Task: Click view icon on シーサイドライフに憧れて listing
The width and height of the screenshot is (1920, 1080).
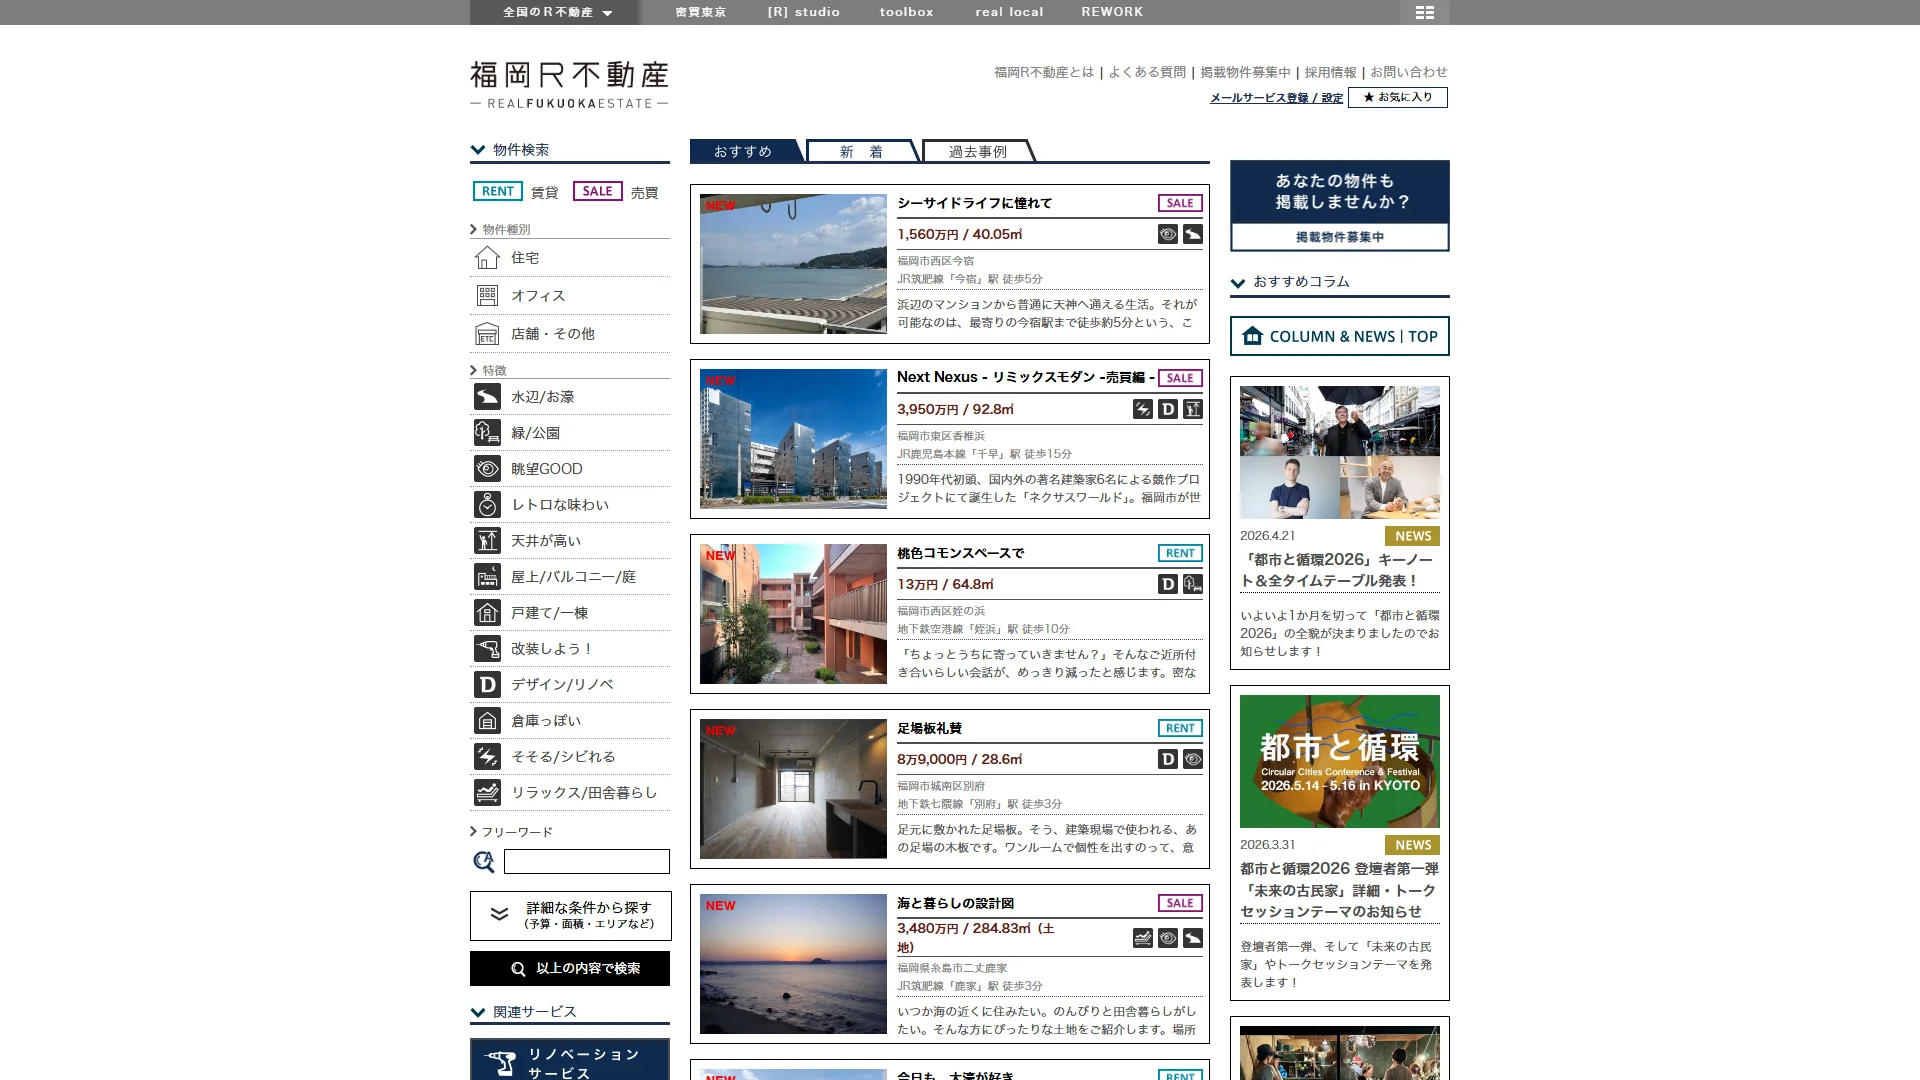Action: click(1168, 234)
